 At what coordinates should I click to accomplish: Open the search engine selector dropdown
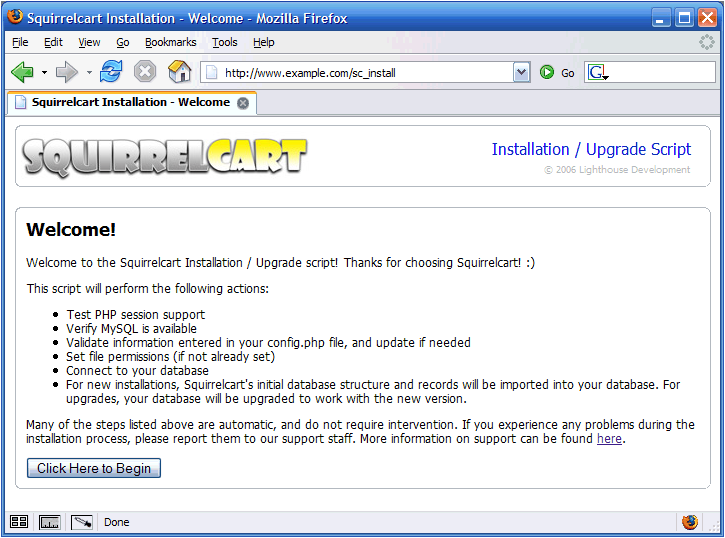click(x=598, y=73)
